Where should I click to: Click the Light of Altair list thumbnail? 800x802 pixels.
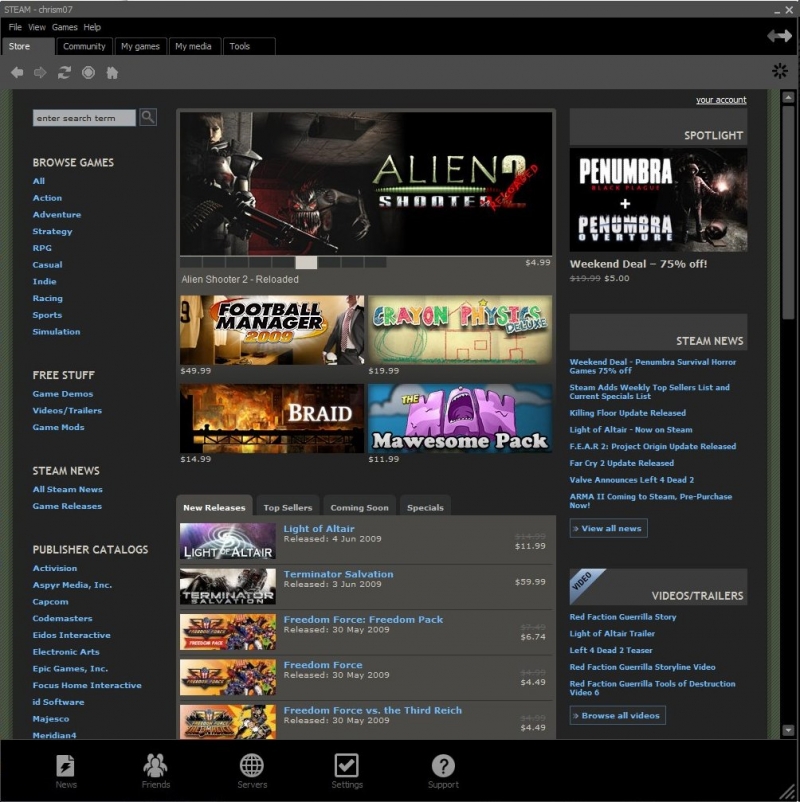(x=228, y=541)
